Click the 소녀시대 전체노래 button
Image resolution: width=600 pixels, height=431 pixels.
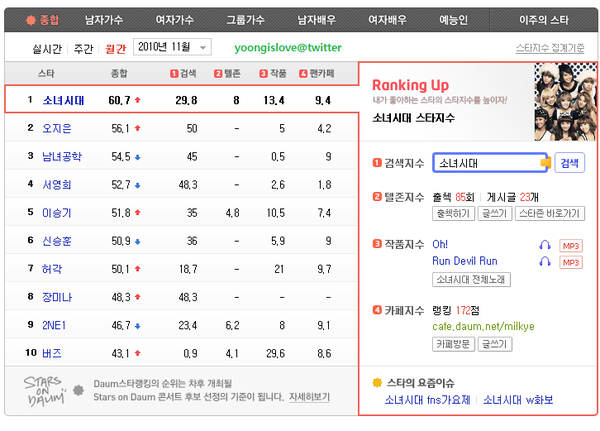click(471, 280)
